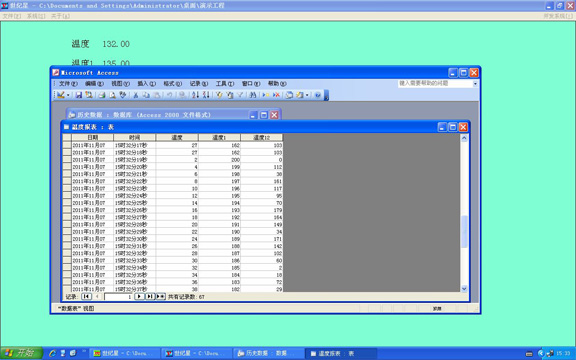Select the row selector for 15时32分17秒 row
Viewport: 576px width, 360px height.
pyautogui.click(x=67, y=145)
